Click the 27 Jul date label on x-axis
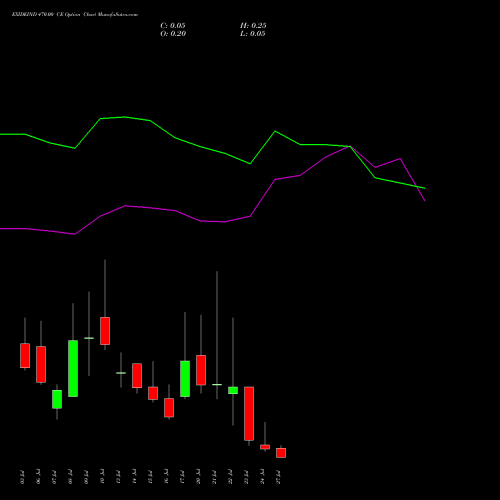 pyautogui.click(x=278, y=477)
